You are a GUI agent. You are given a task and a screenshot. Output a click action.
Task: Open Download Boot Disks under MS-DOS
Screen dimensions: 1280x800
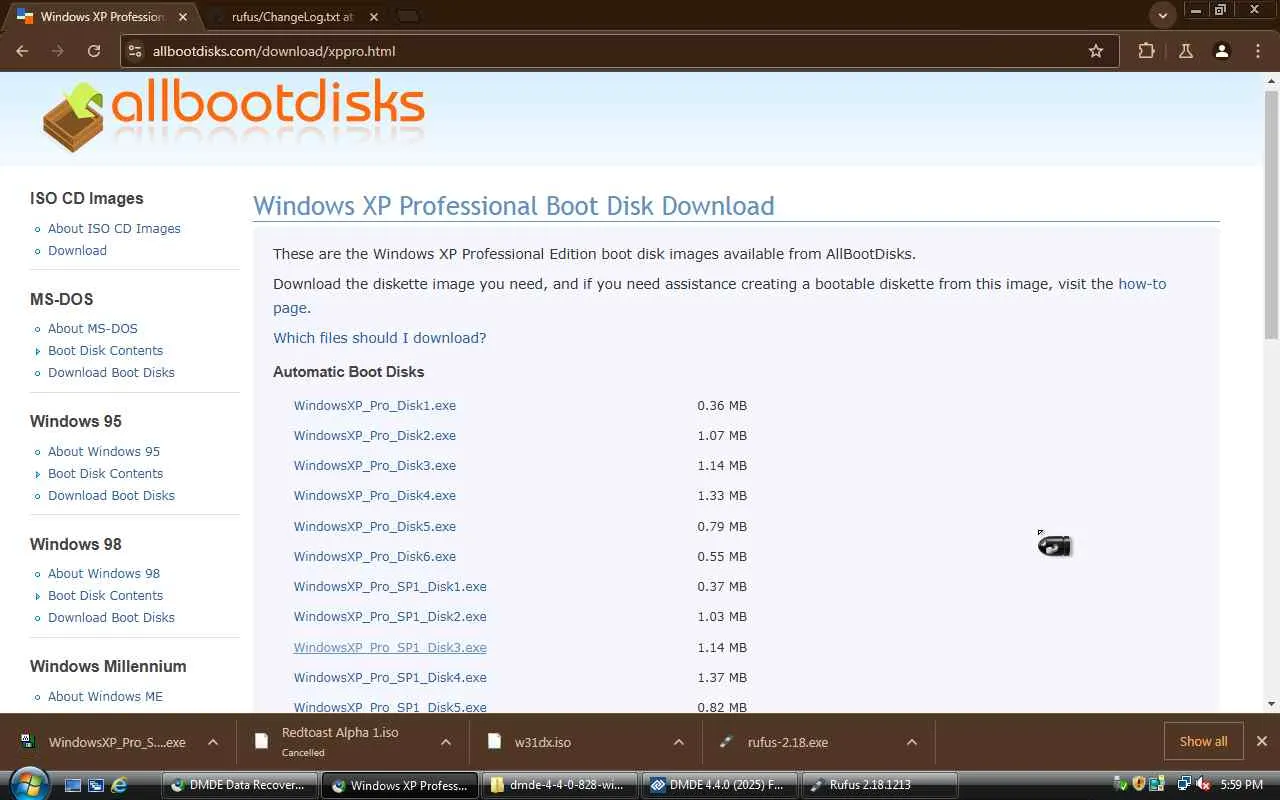pos(111,372)
